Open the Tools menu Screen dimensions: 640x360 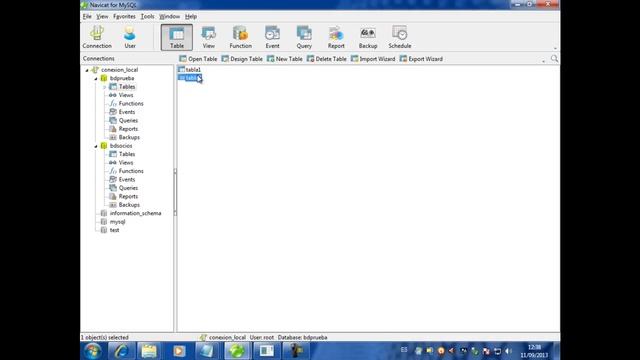pyautogui.click(x=147, y=16)
